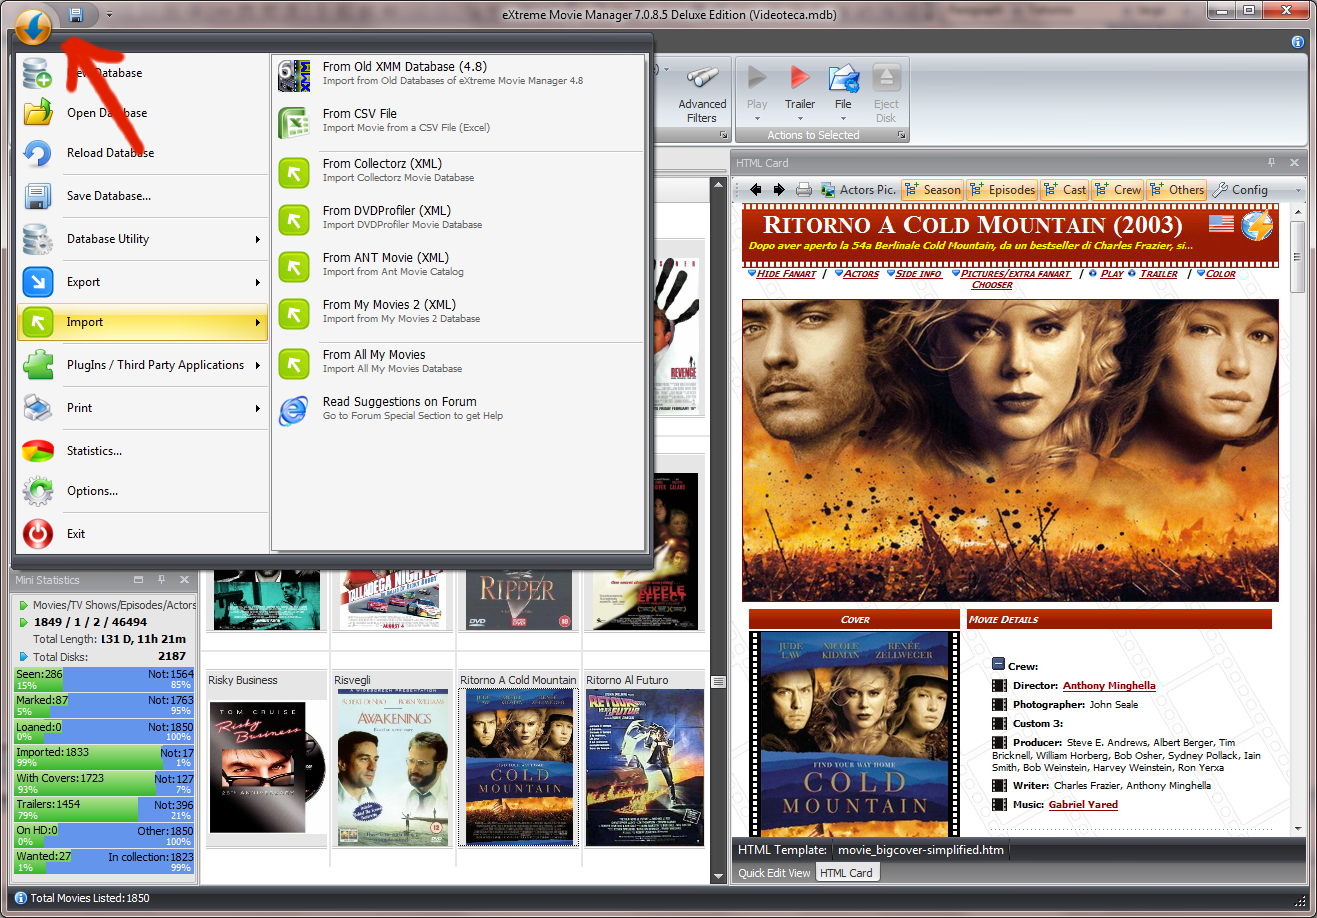Toggle the Episodes button in HTML Card toolbar
Viewport: 1317px width, 918px height.
point(1002,189)
